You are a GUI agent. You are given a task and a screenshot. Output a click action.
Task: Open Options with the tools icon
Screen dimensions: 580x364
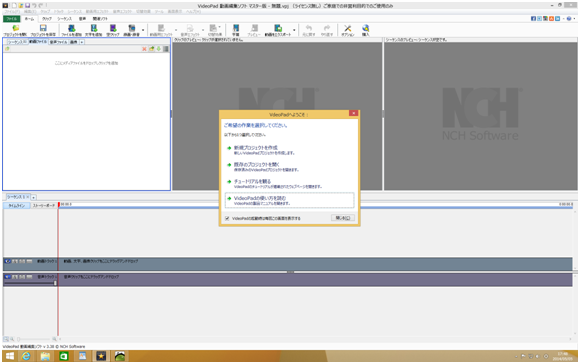pyautogui.click(x=347, y=30)
